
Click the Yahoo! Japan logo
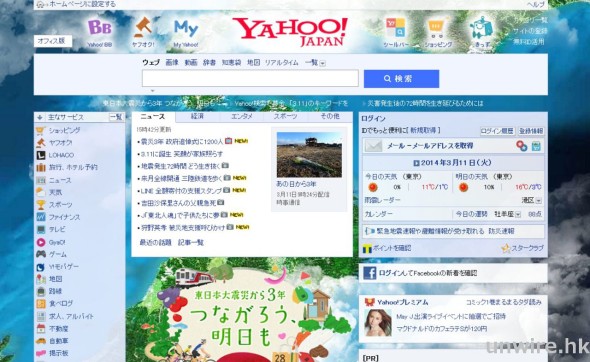(290, 32)
